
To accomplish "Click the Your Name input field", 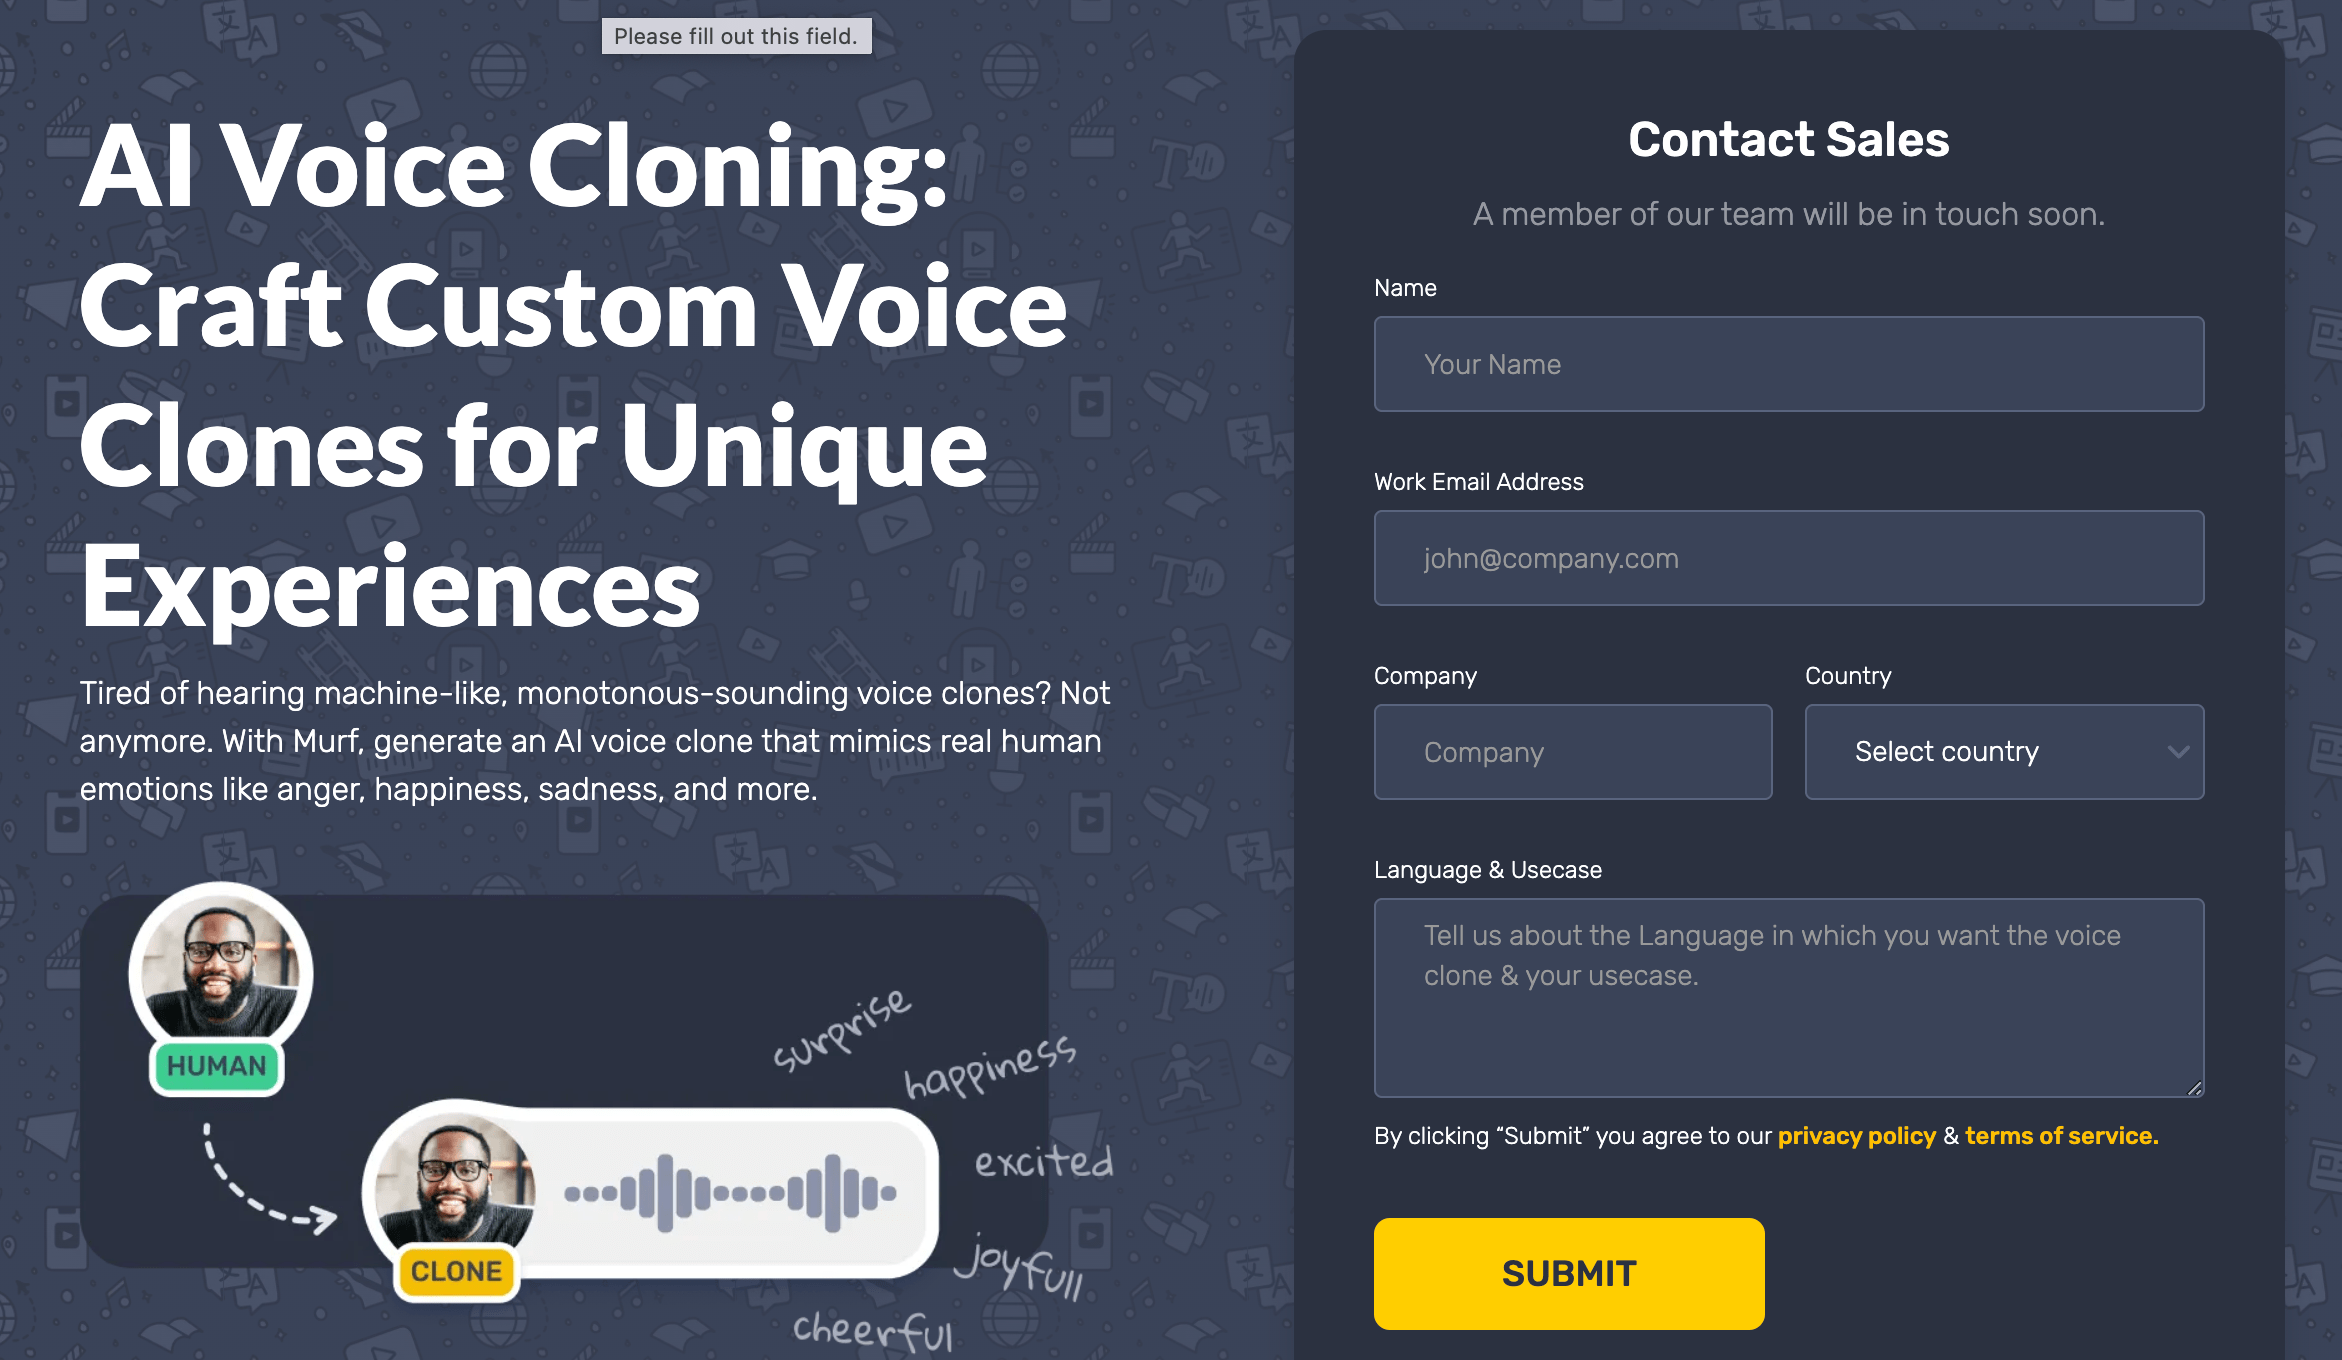I will tap(1788, 364).
